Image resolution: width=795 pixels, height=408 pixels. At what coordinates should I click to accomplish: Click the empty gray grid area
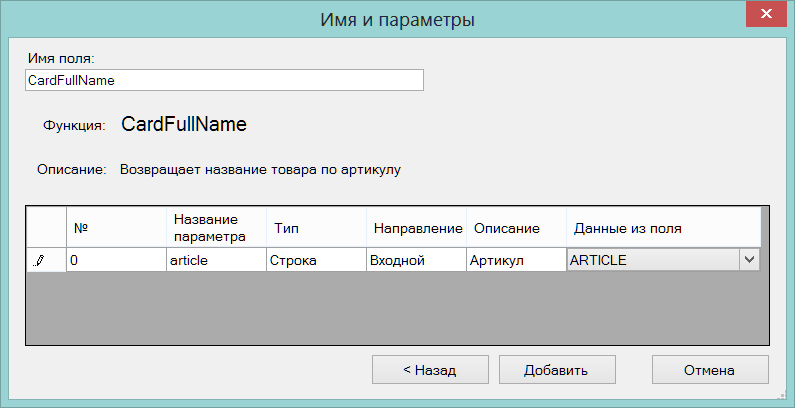click(398, 308)
